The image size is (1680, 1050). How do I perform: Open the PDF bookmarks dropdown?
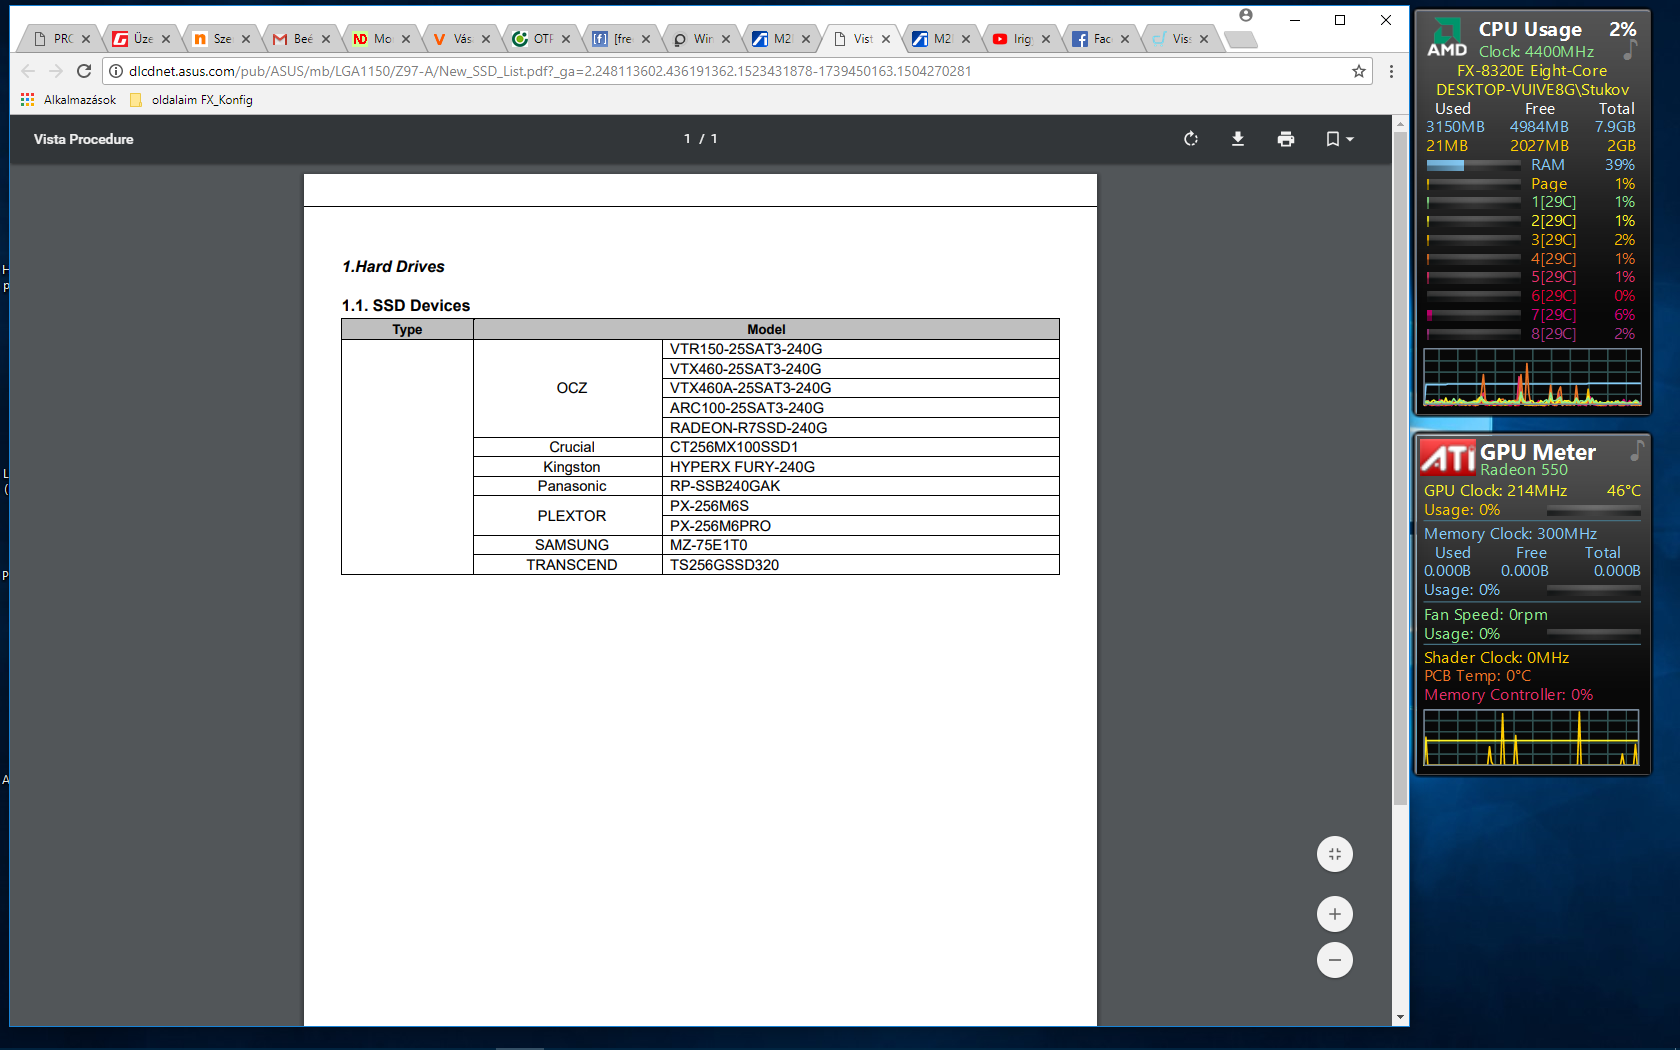tap(1339, 139)
